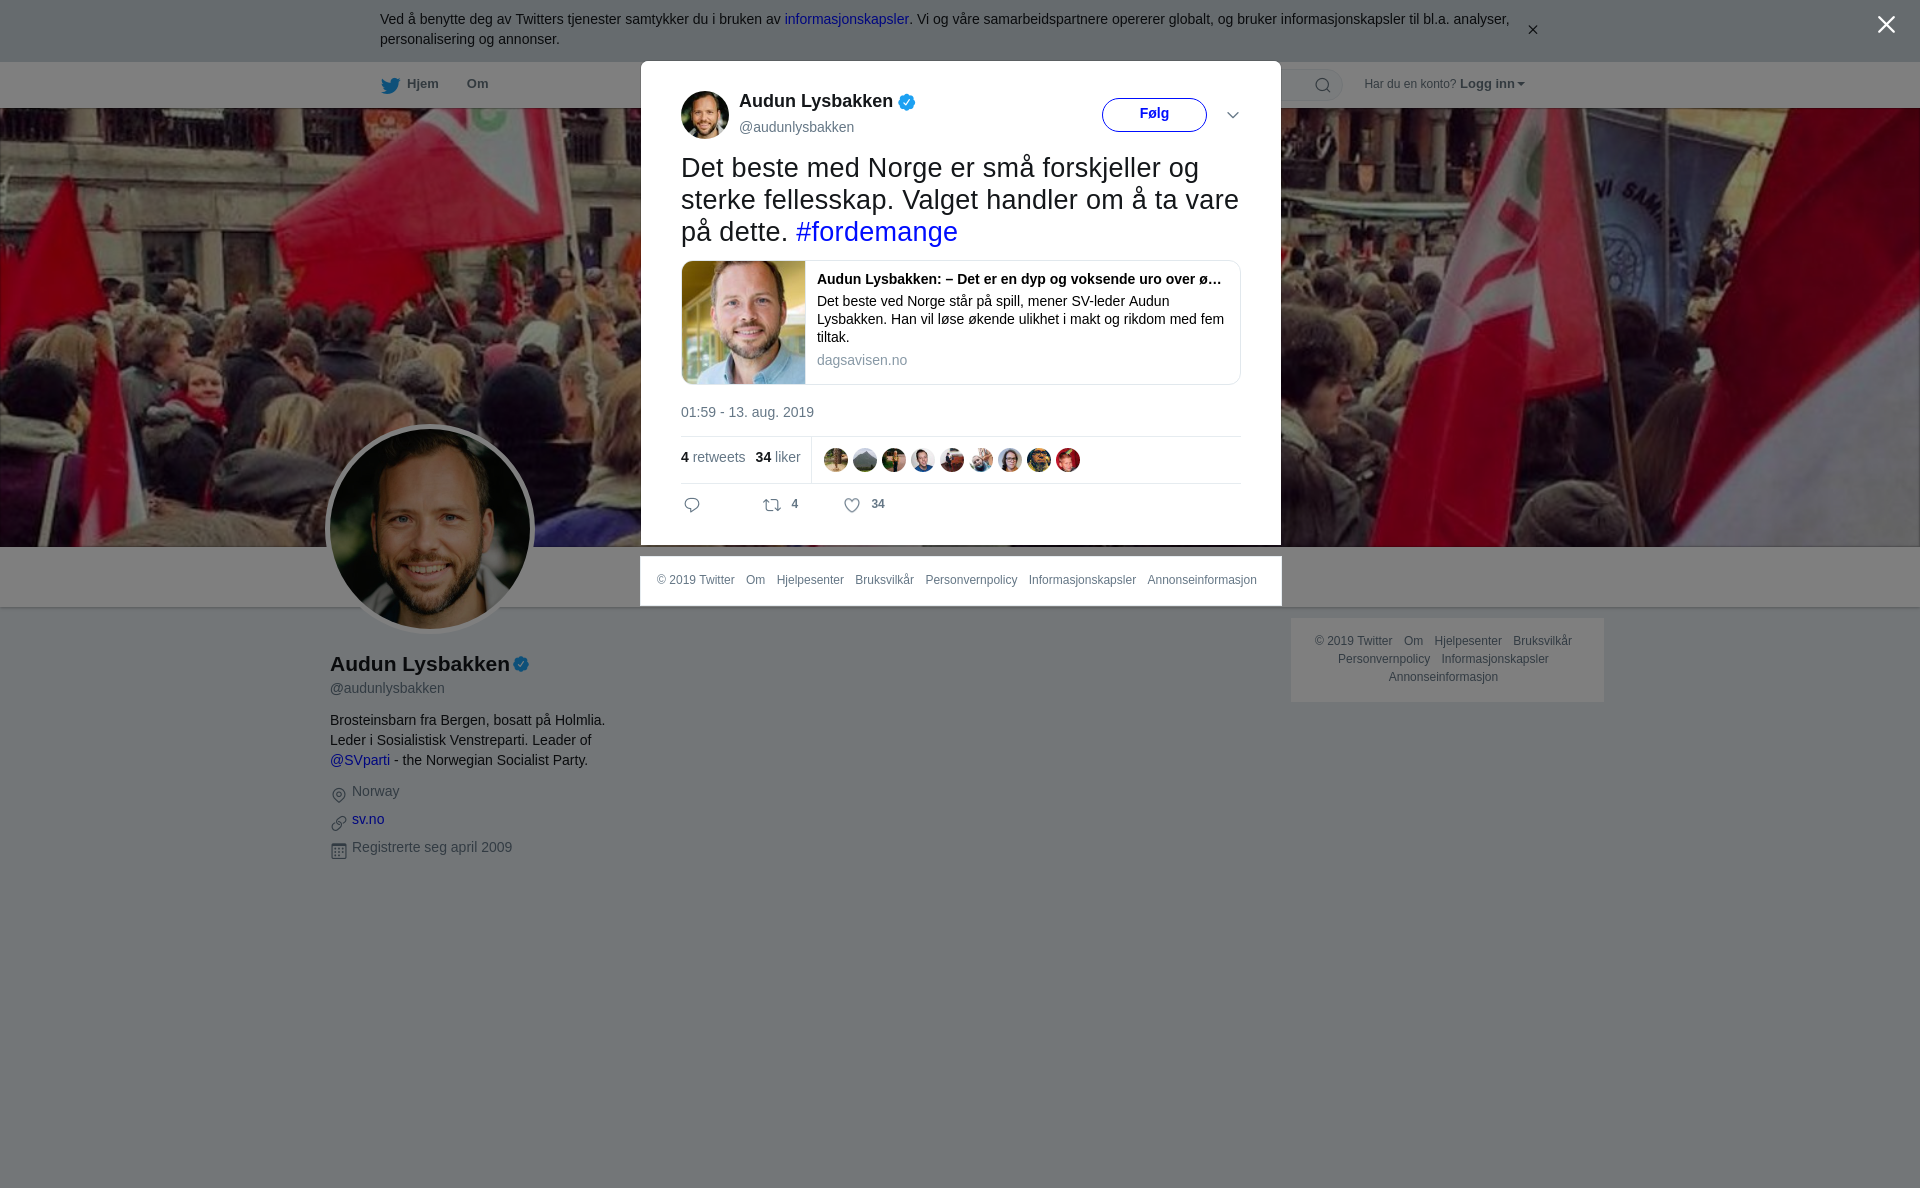The width and height of the screenshot is (1920, 1188).
Task: Visit the sv.no profile link
Action: click(x=368, y=819)
